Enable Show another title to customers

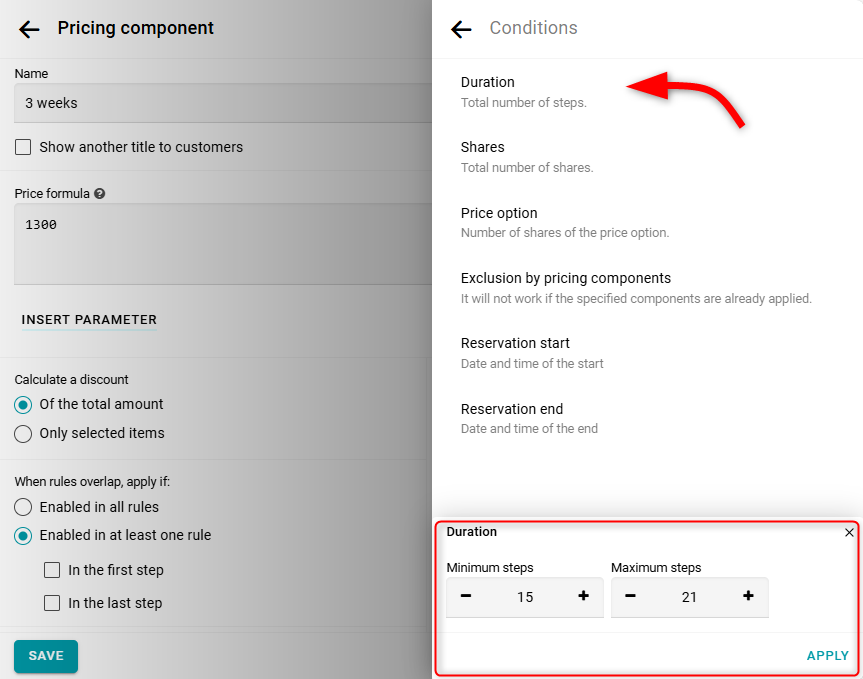tap(23, 148)
